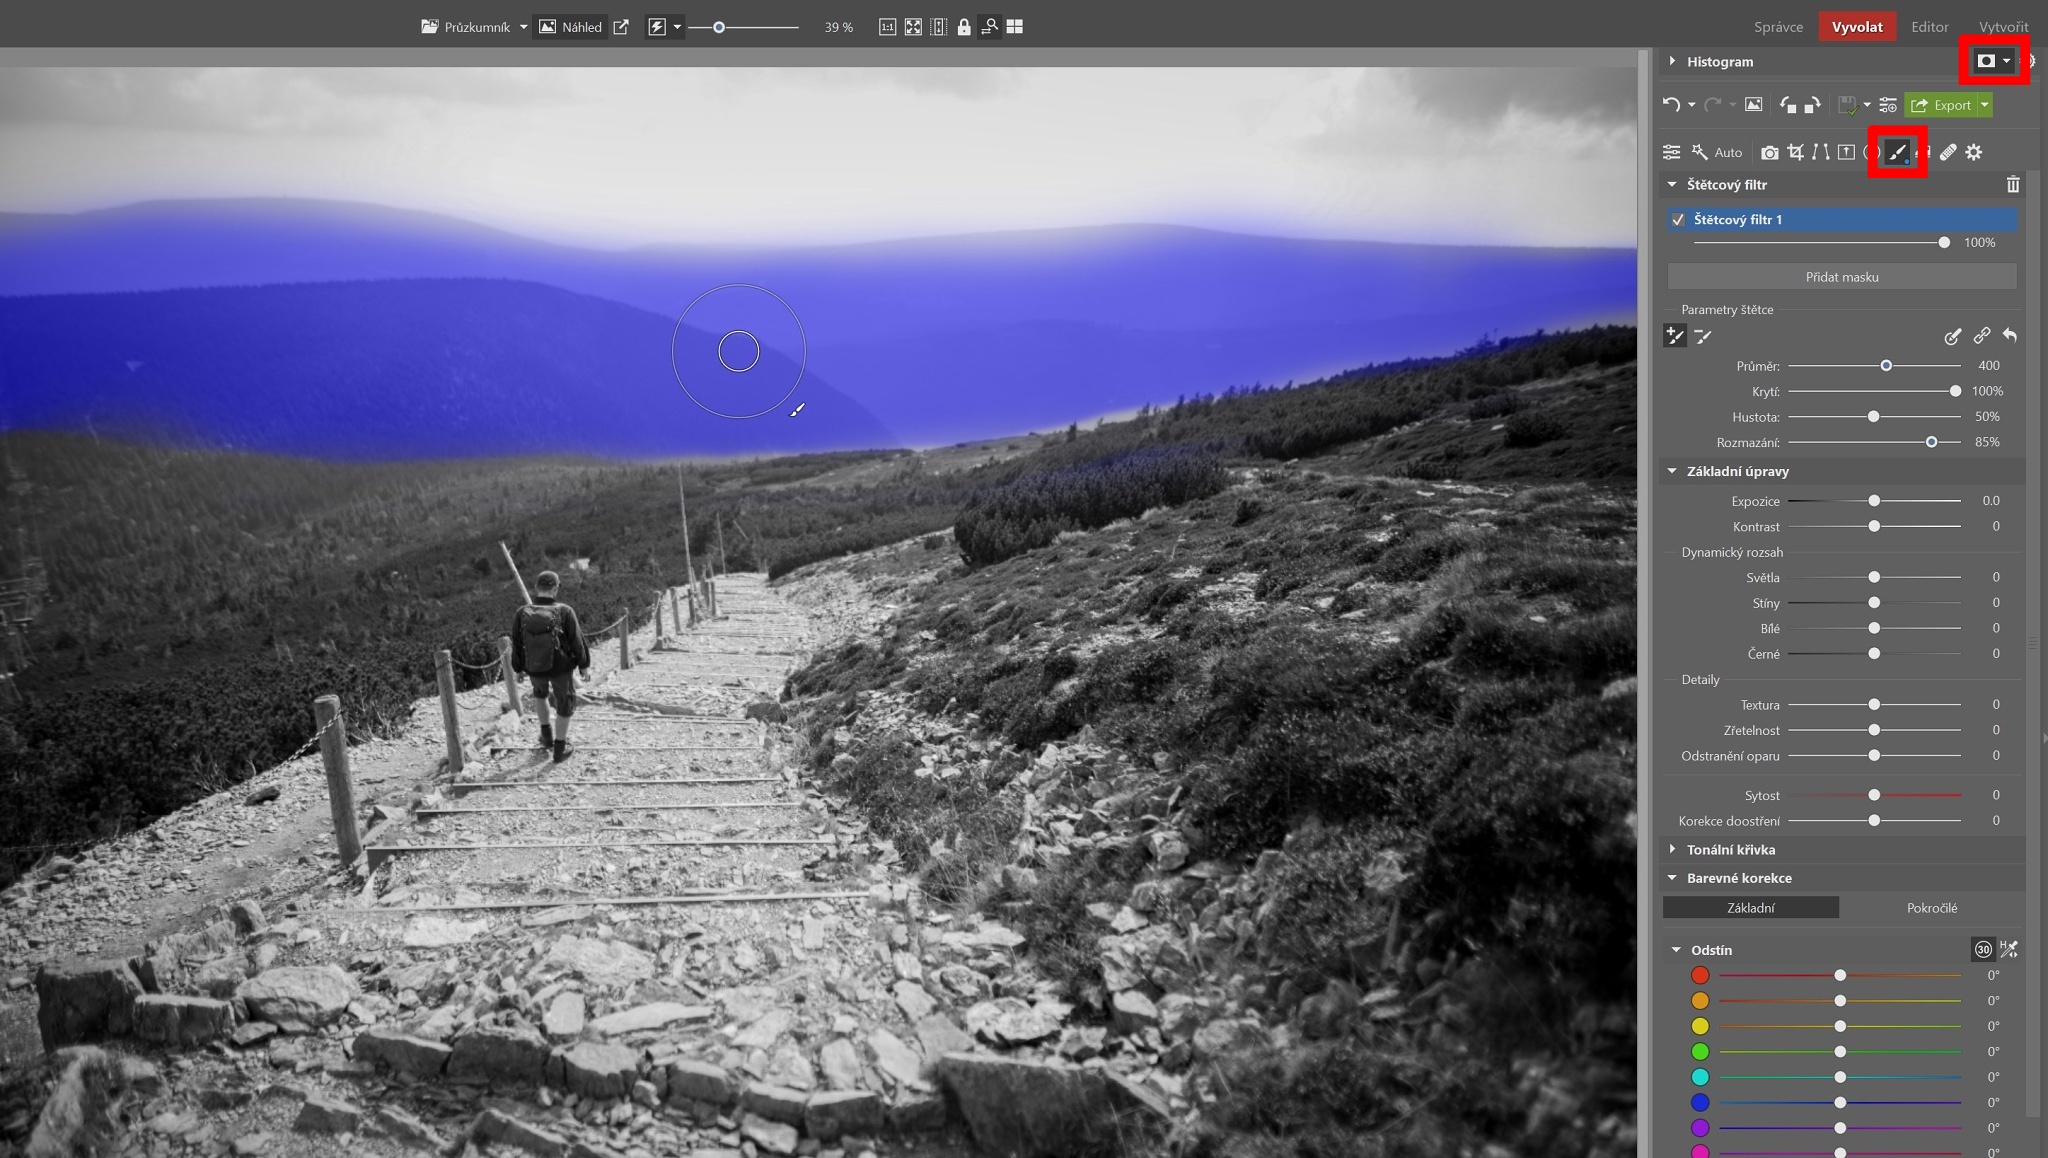Adjust the Expozice slider
The width and height of the screenshot is (2048, 1158).
coord(1873,501)
